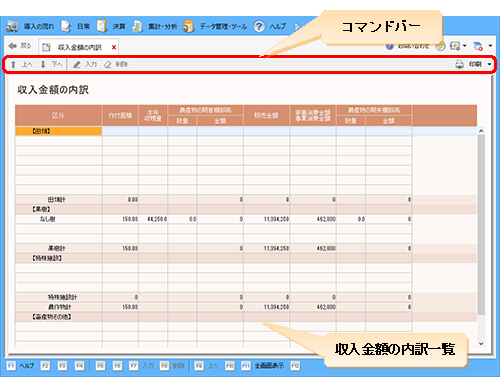This screenshot has width=500, height=377.
Task: Click the vertical scrollbar down arrow
Action: pyautogui.click(x=481, y=343)
